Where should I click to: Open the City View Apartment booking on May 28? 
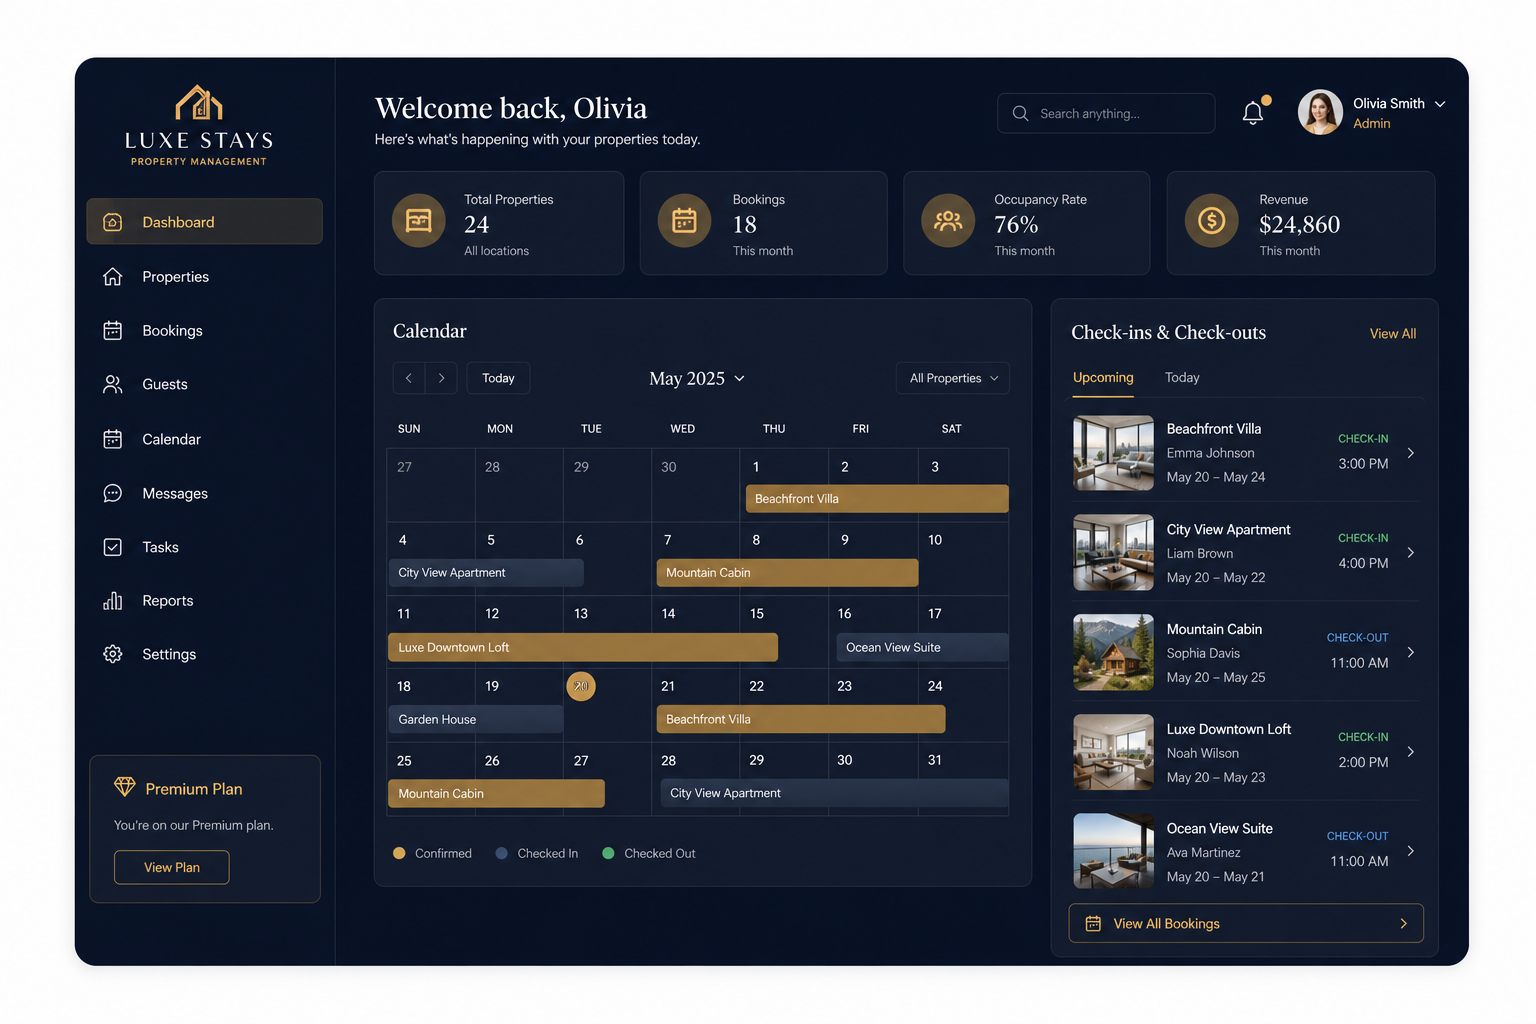(x=834, y=793)
